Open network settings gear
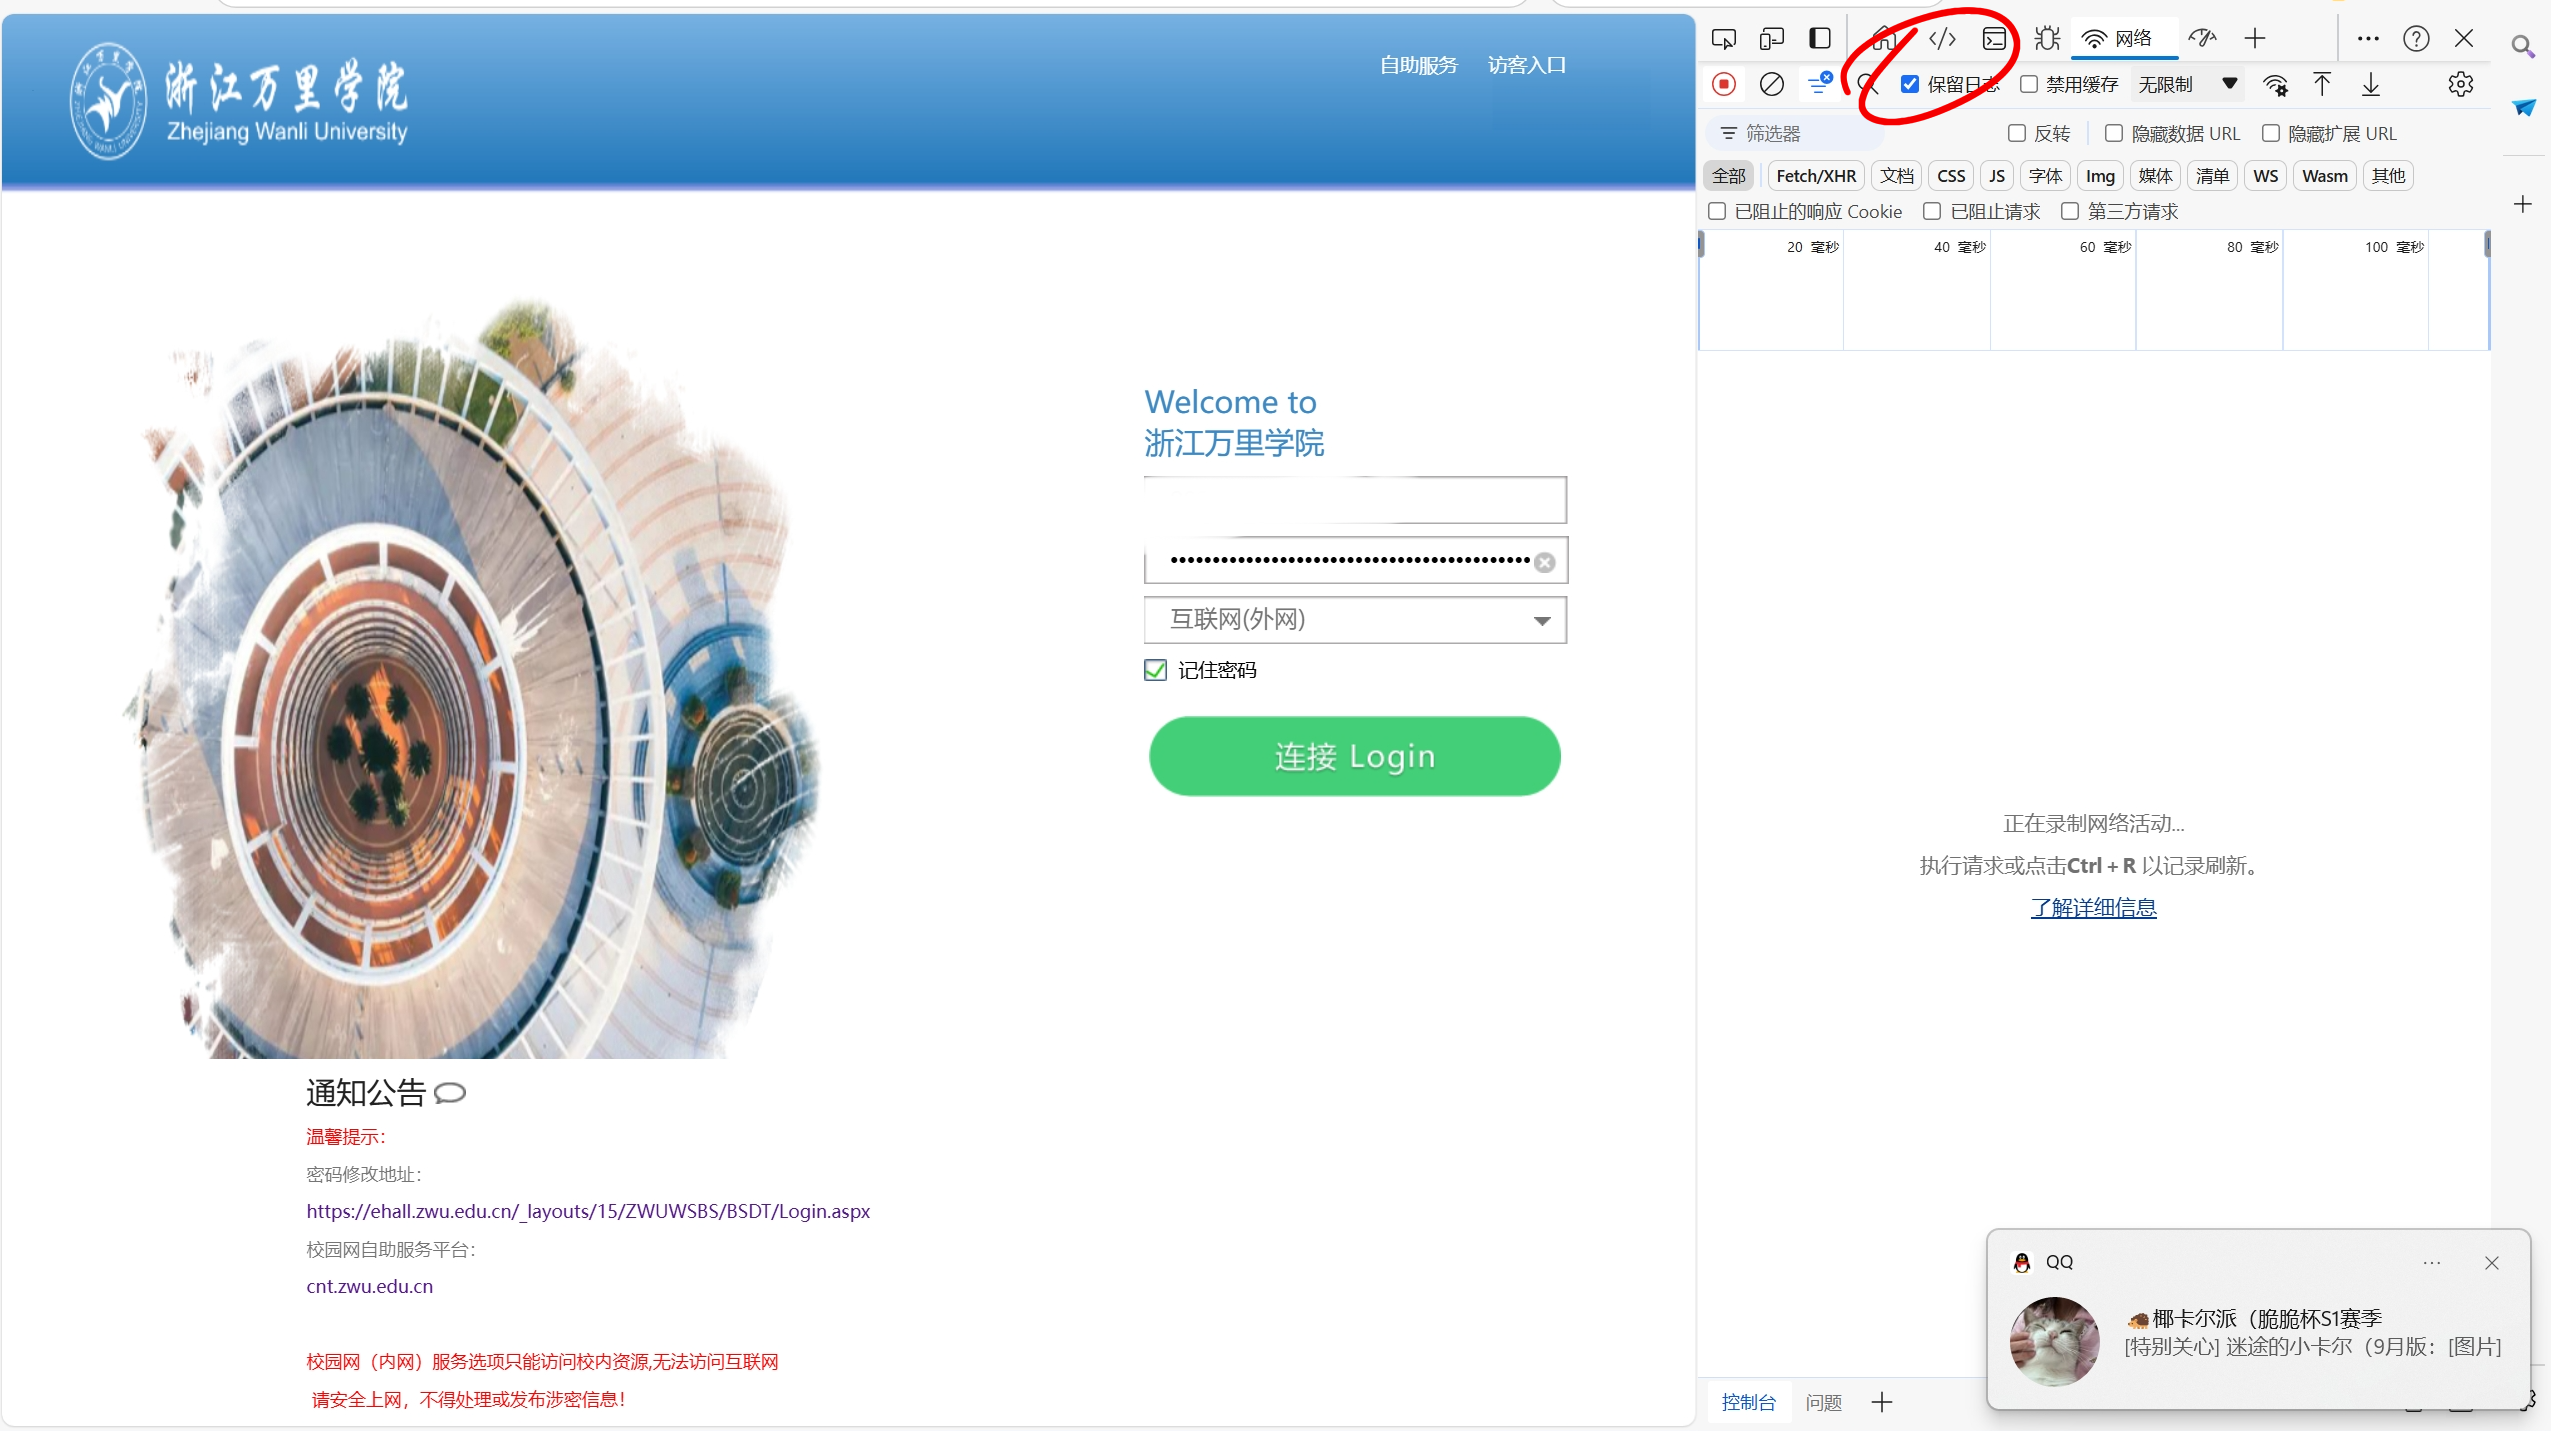Viewport: 2551px width, 1431px height. point(2460,84)
